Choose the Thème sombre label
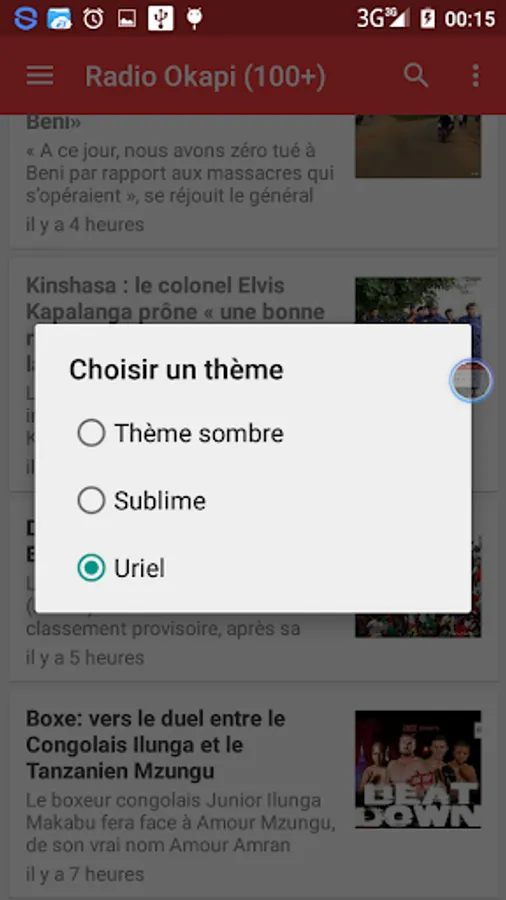Image resolution: width=506 pixels, height=900 pixels. (199, 433)
